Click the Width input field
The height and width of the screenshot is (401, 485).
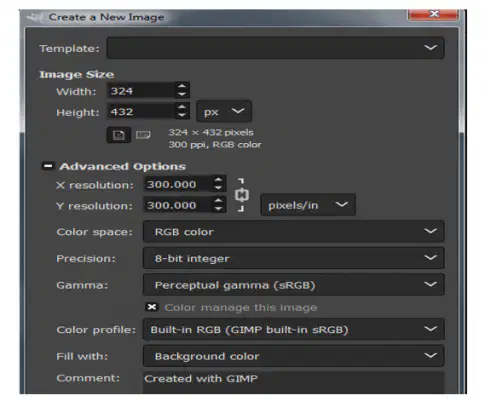[140, 91]
